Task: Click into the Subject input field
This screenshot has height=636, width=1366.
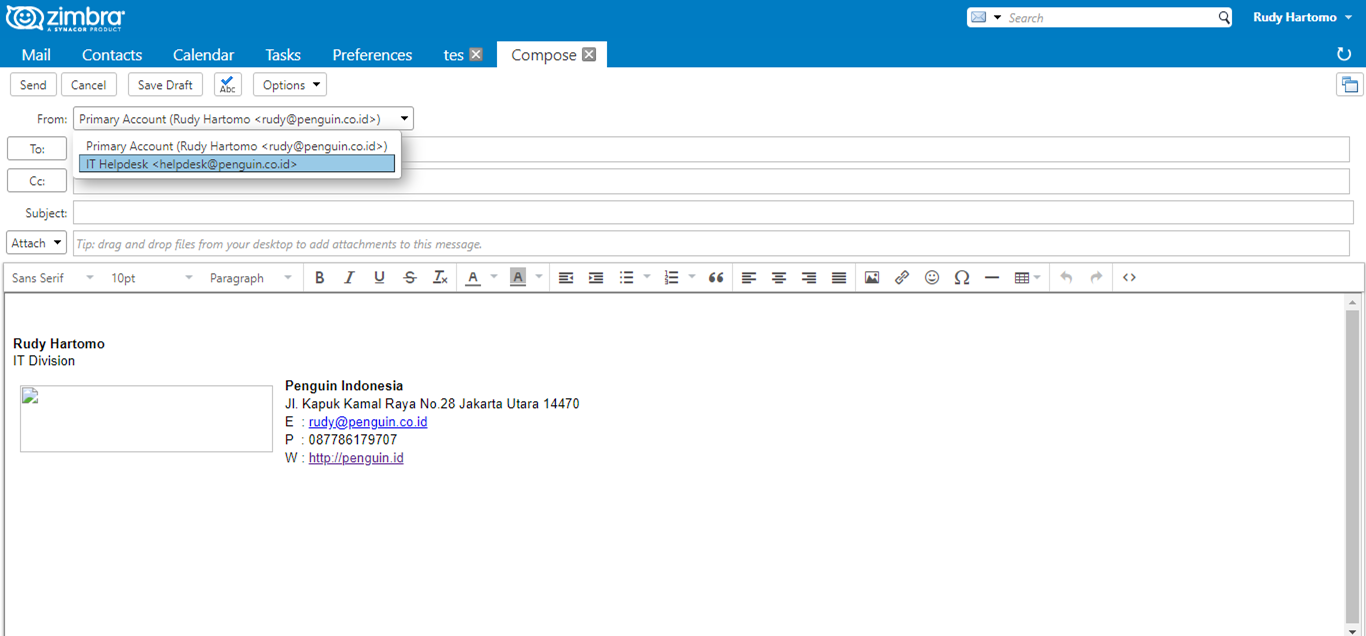Action: 711,213
